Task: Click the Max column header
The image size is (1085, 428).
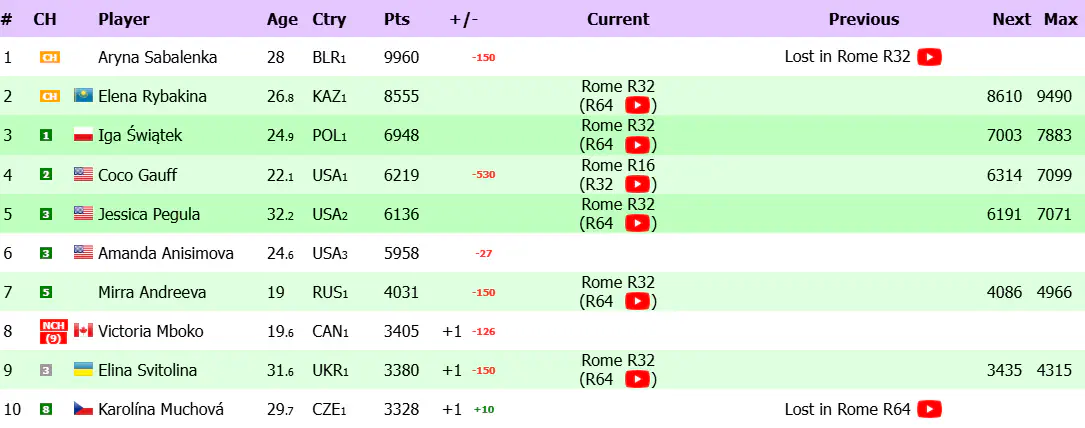Action: tap(1061, 19)
